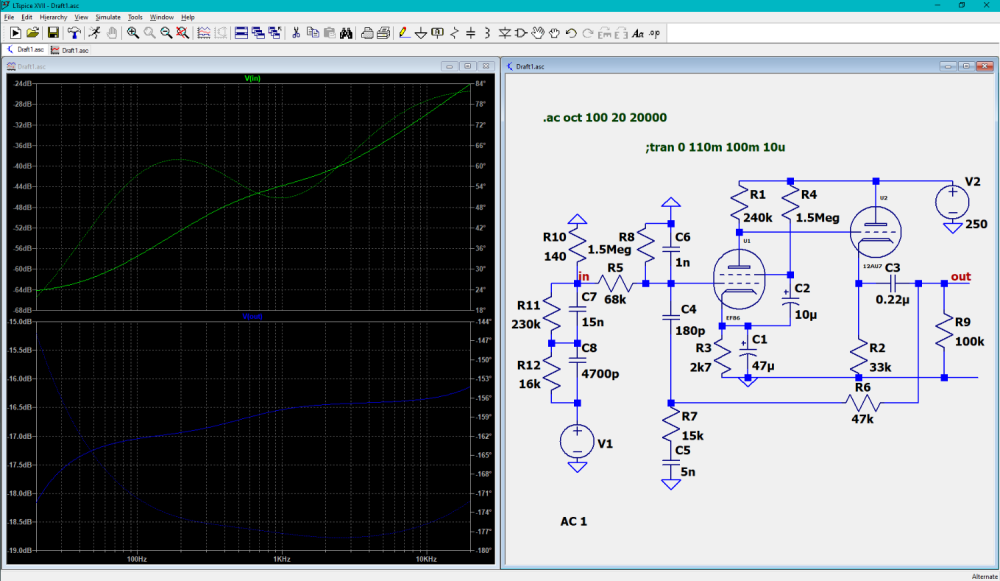Save the schematic with the floppy disk icon
Viewport: 1000px width, 581px height.
[x=52, y=33]
